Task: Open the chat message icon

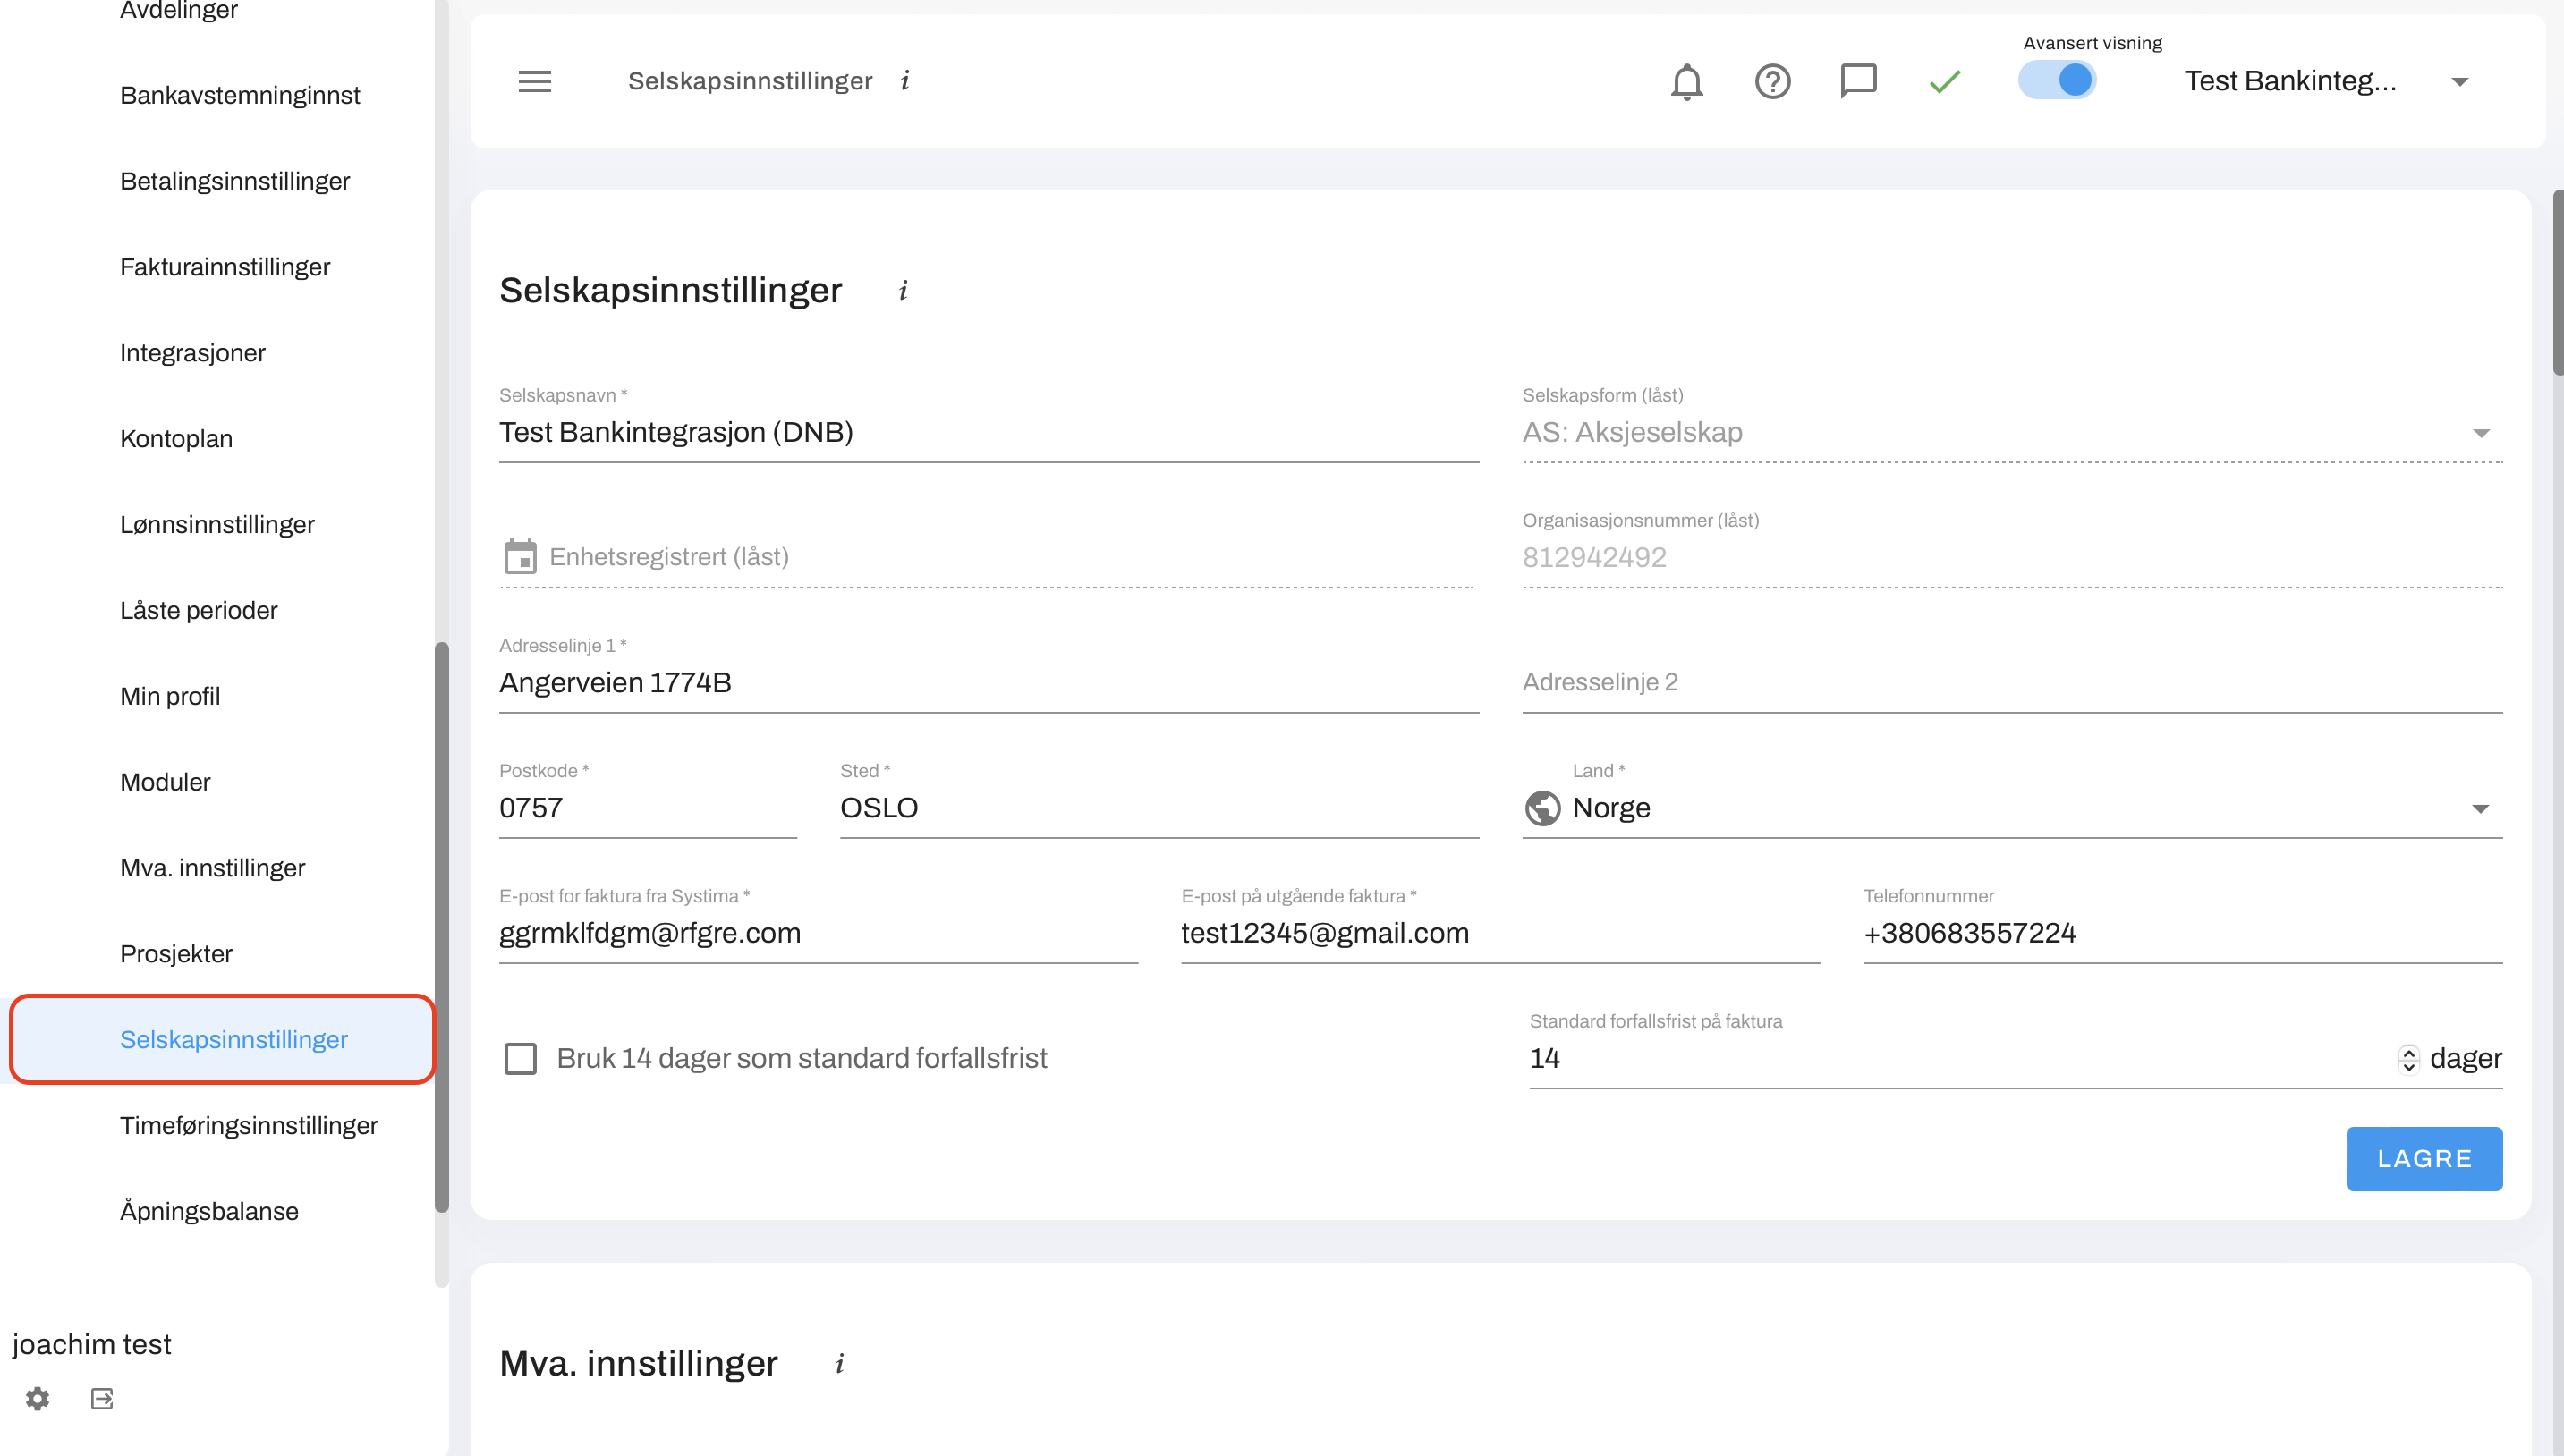Action: 1858,80
